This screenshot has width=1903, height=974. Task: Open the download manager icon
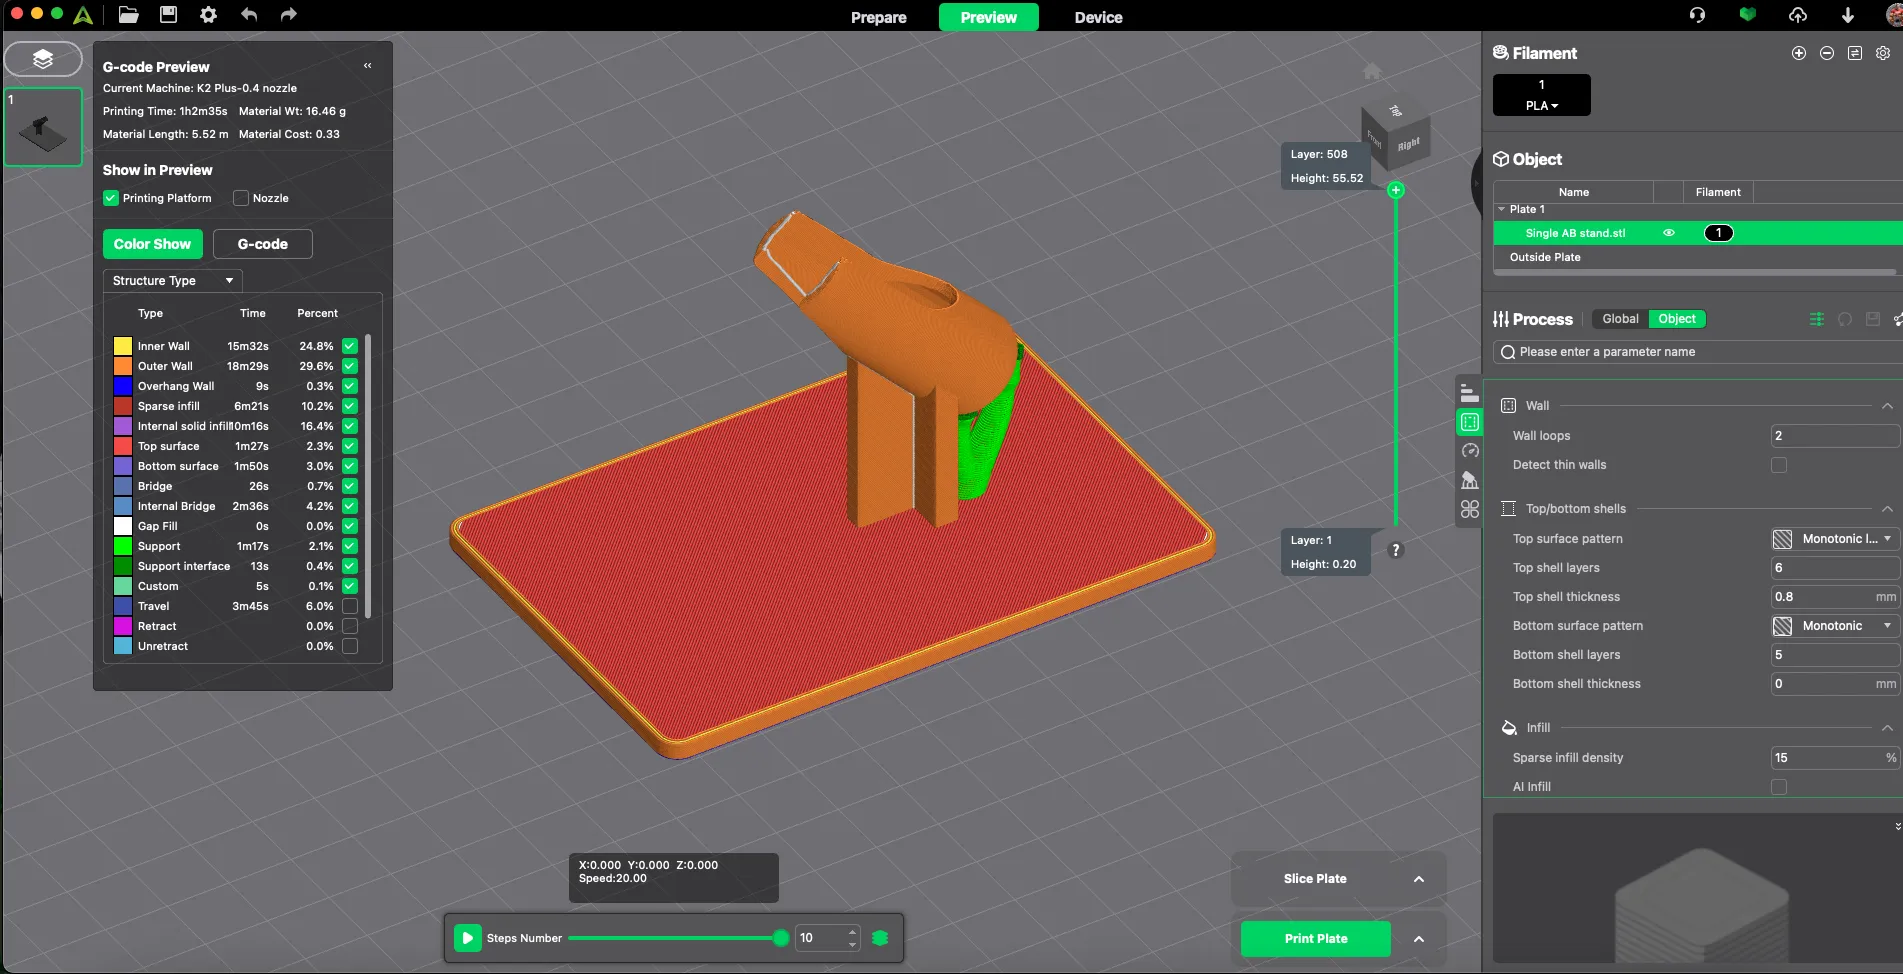click(x=1847, y=15)
